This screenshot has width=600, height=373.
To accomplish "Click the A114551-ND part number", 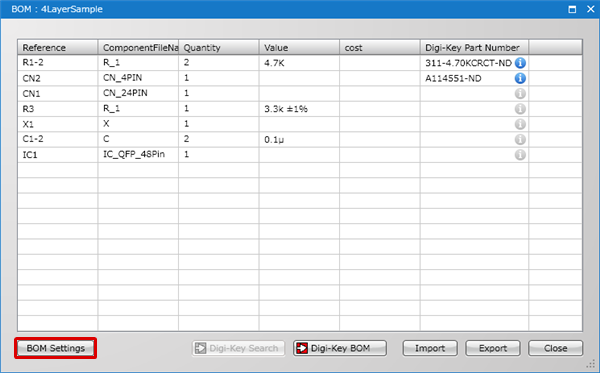I will coord(453,78).
